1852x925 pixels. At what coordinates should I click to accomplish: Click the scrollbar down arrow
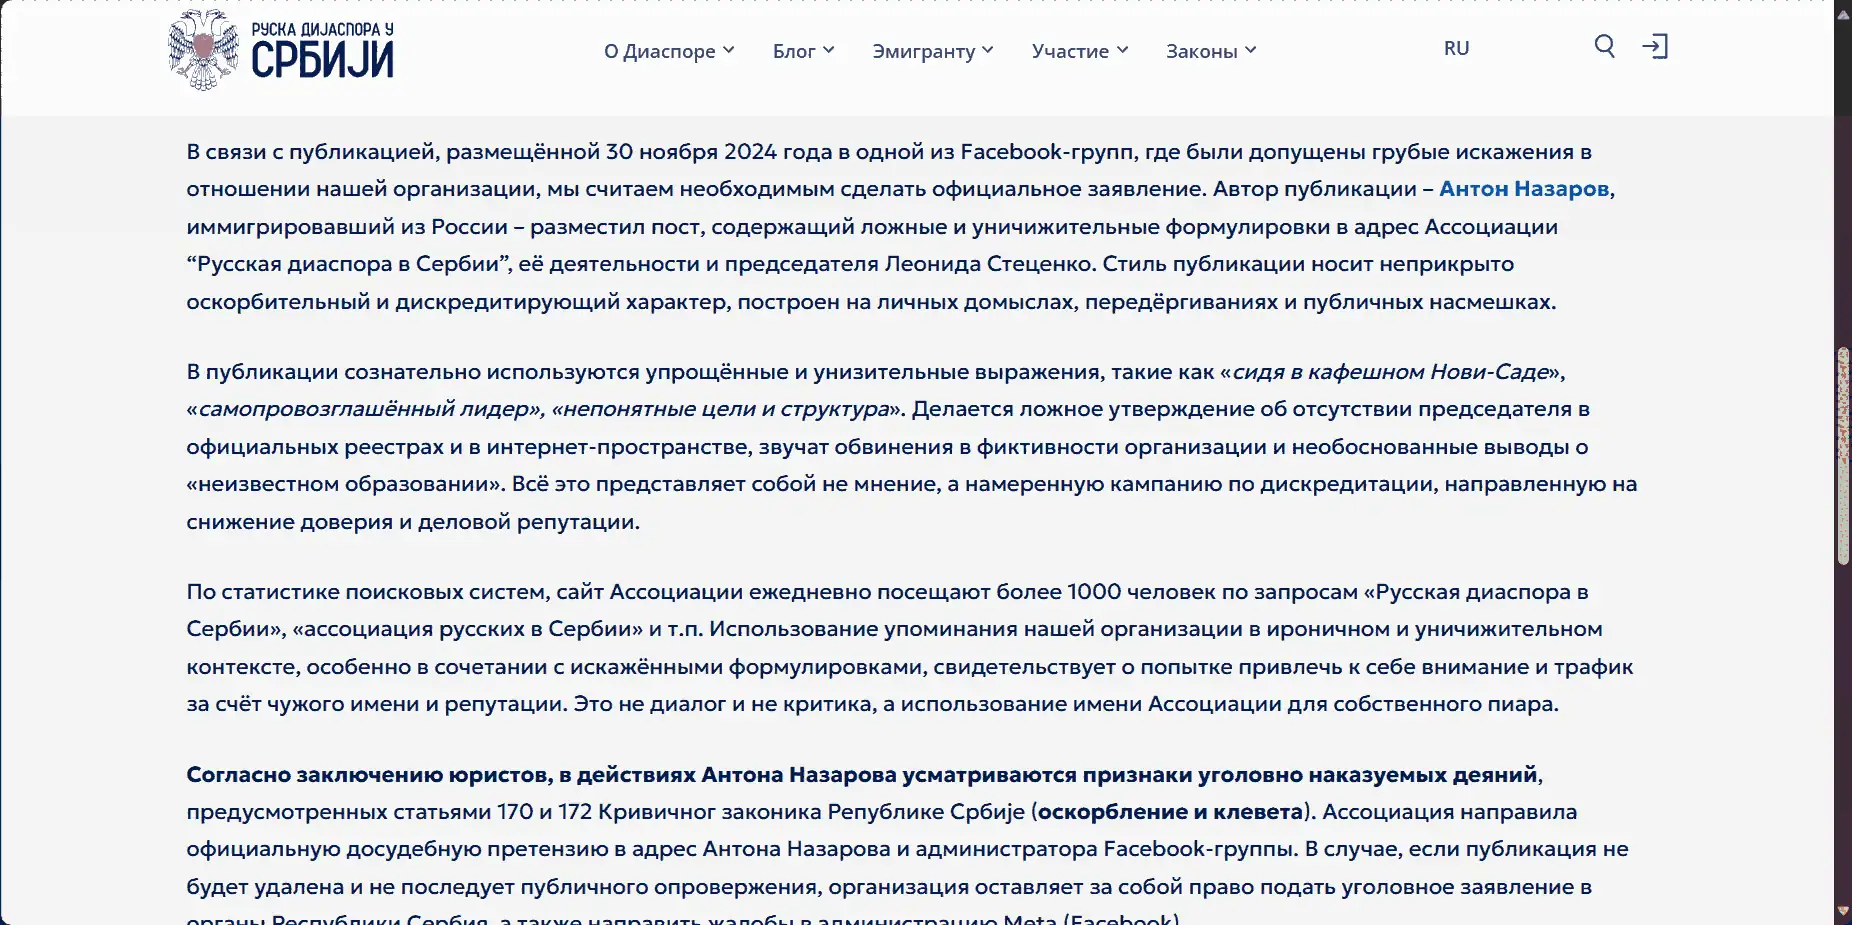(x=1843, y=912)
